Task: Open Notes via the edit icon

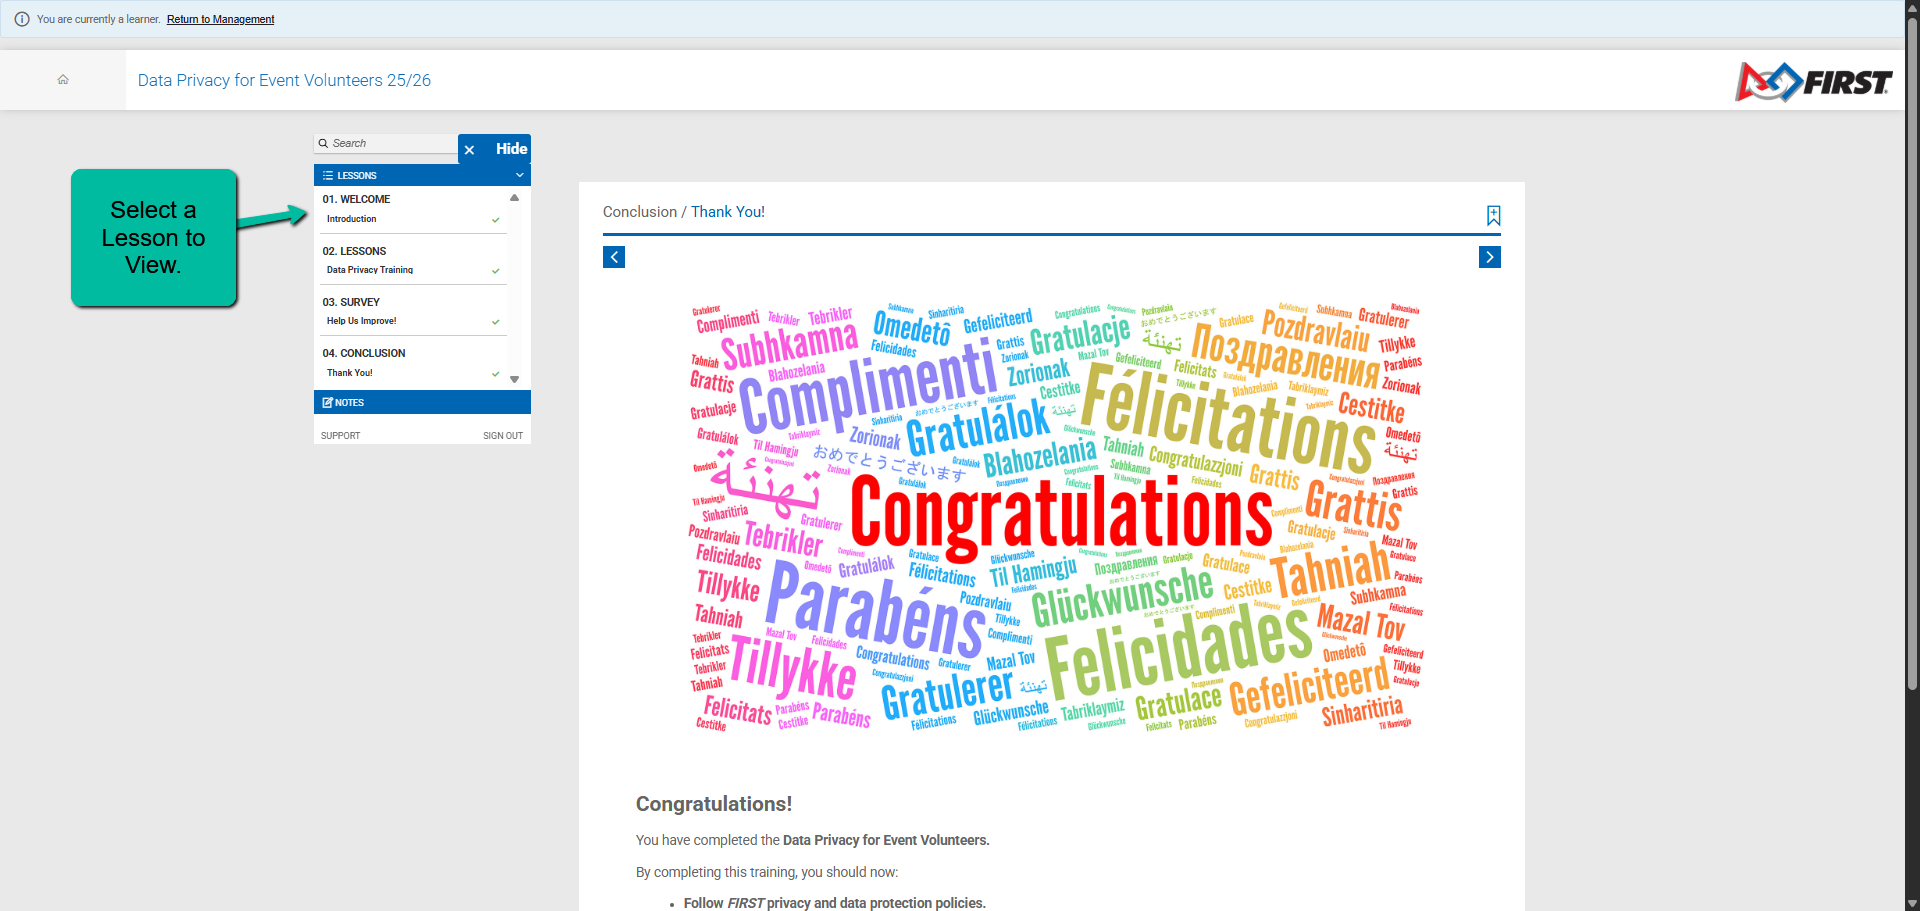Action: [327, 402]
